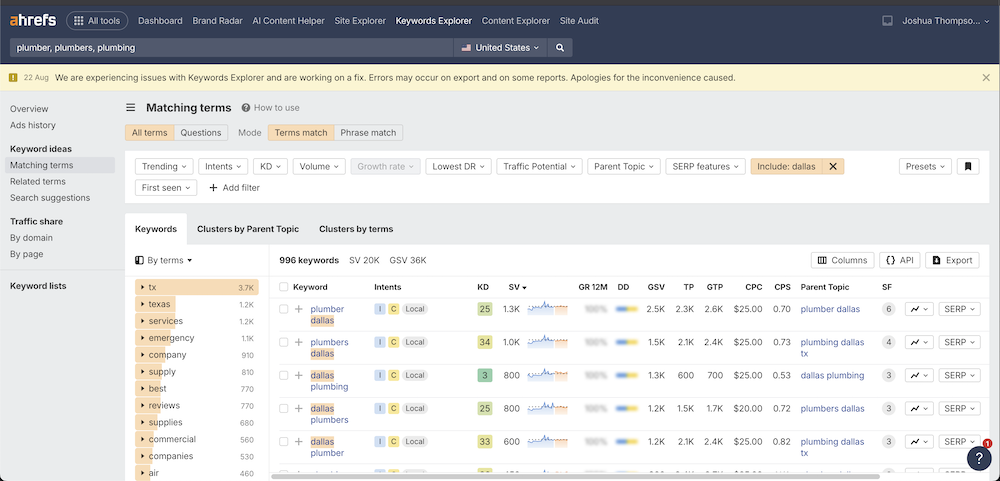This screenshot has height=481, width=1000.
Task: Open the Traffic Potential filter dropdown
Action: 539,166
